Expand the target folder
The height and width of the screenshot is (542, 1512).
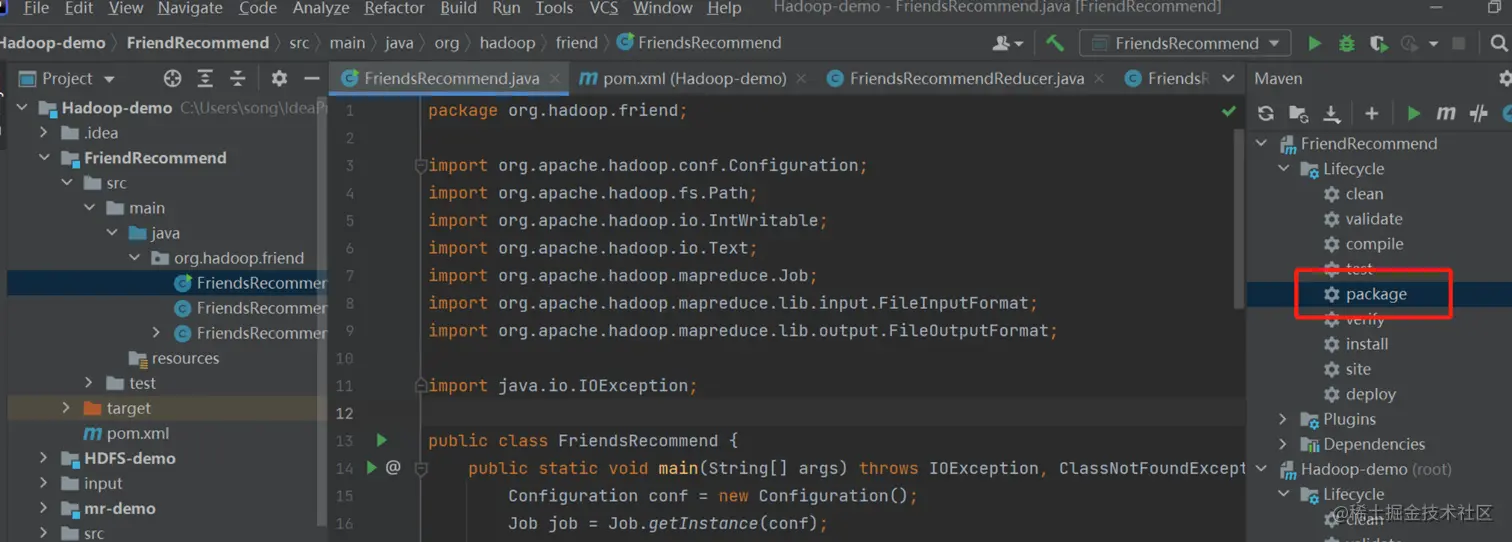(x=66, y=408)
